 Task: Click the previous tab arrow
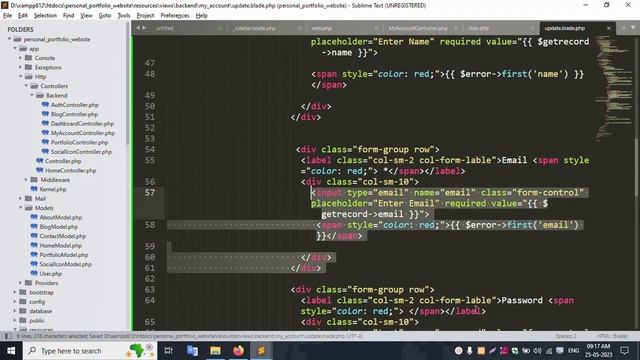coord(138,28)
